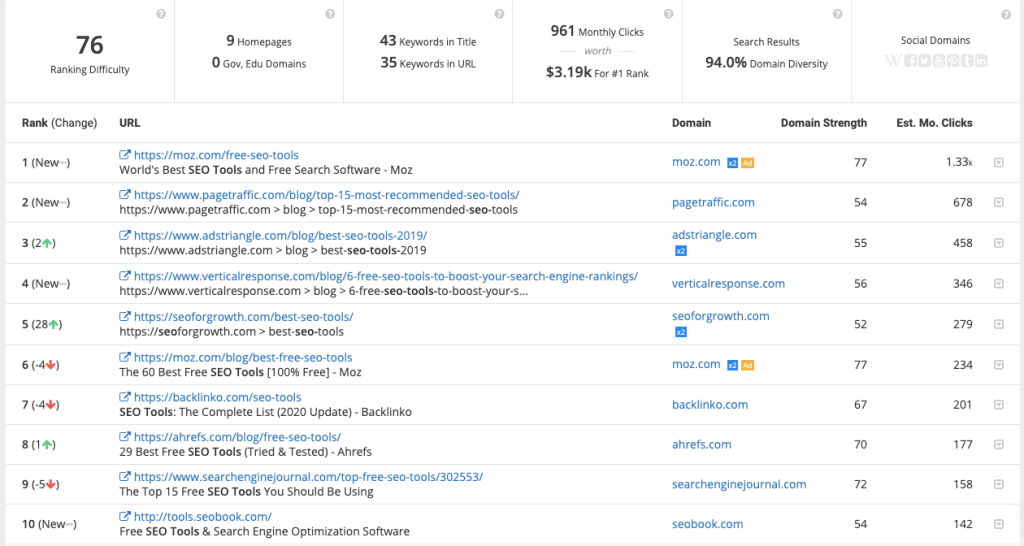Click the seoforgrowth.com domain link
1024x546 pixels.
point(720,316)
